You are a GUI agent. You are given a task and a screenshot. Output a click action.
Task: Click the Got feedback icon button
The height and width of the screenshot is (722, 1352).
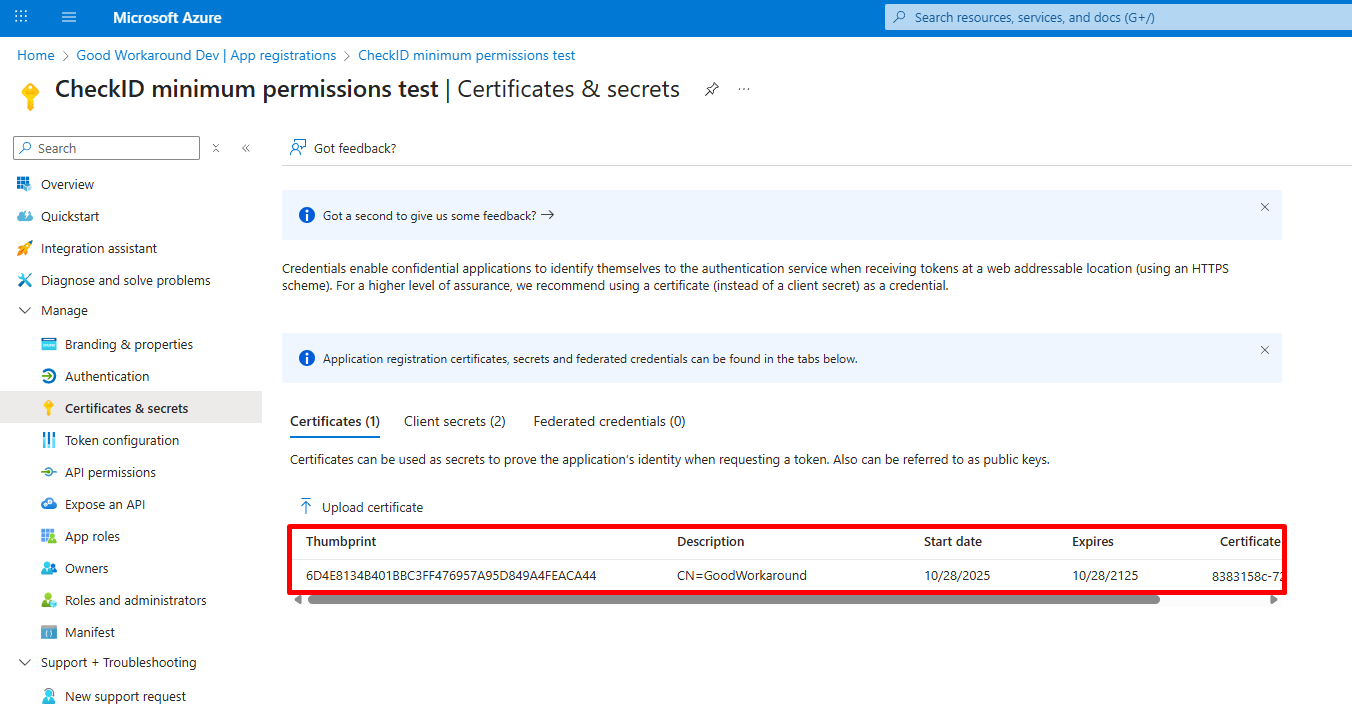[298, 148]
